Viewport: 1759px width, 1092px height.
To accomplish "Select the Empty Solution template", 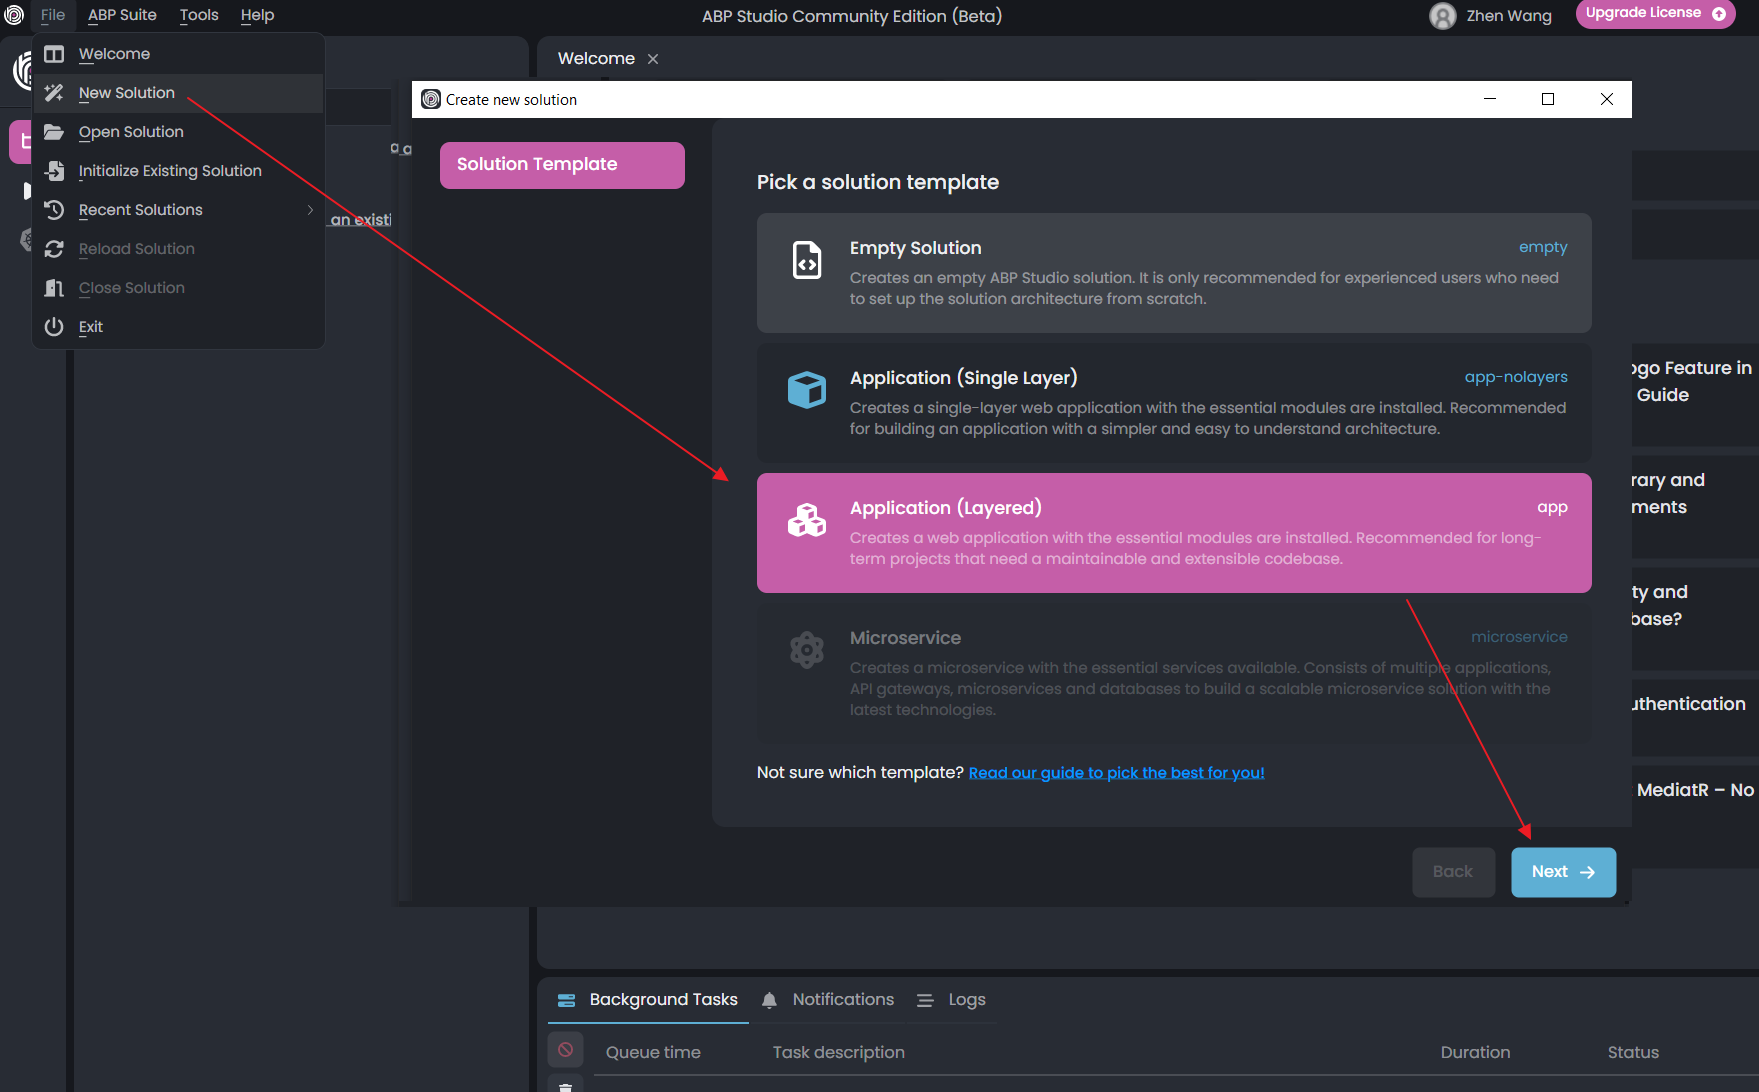I will [x=1174, y=273].
